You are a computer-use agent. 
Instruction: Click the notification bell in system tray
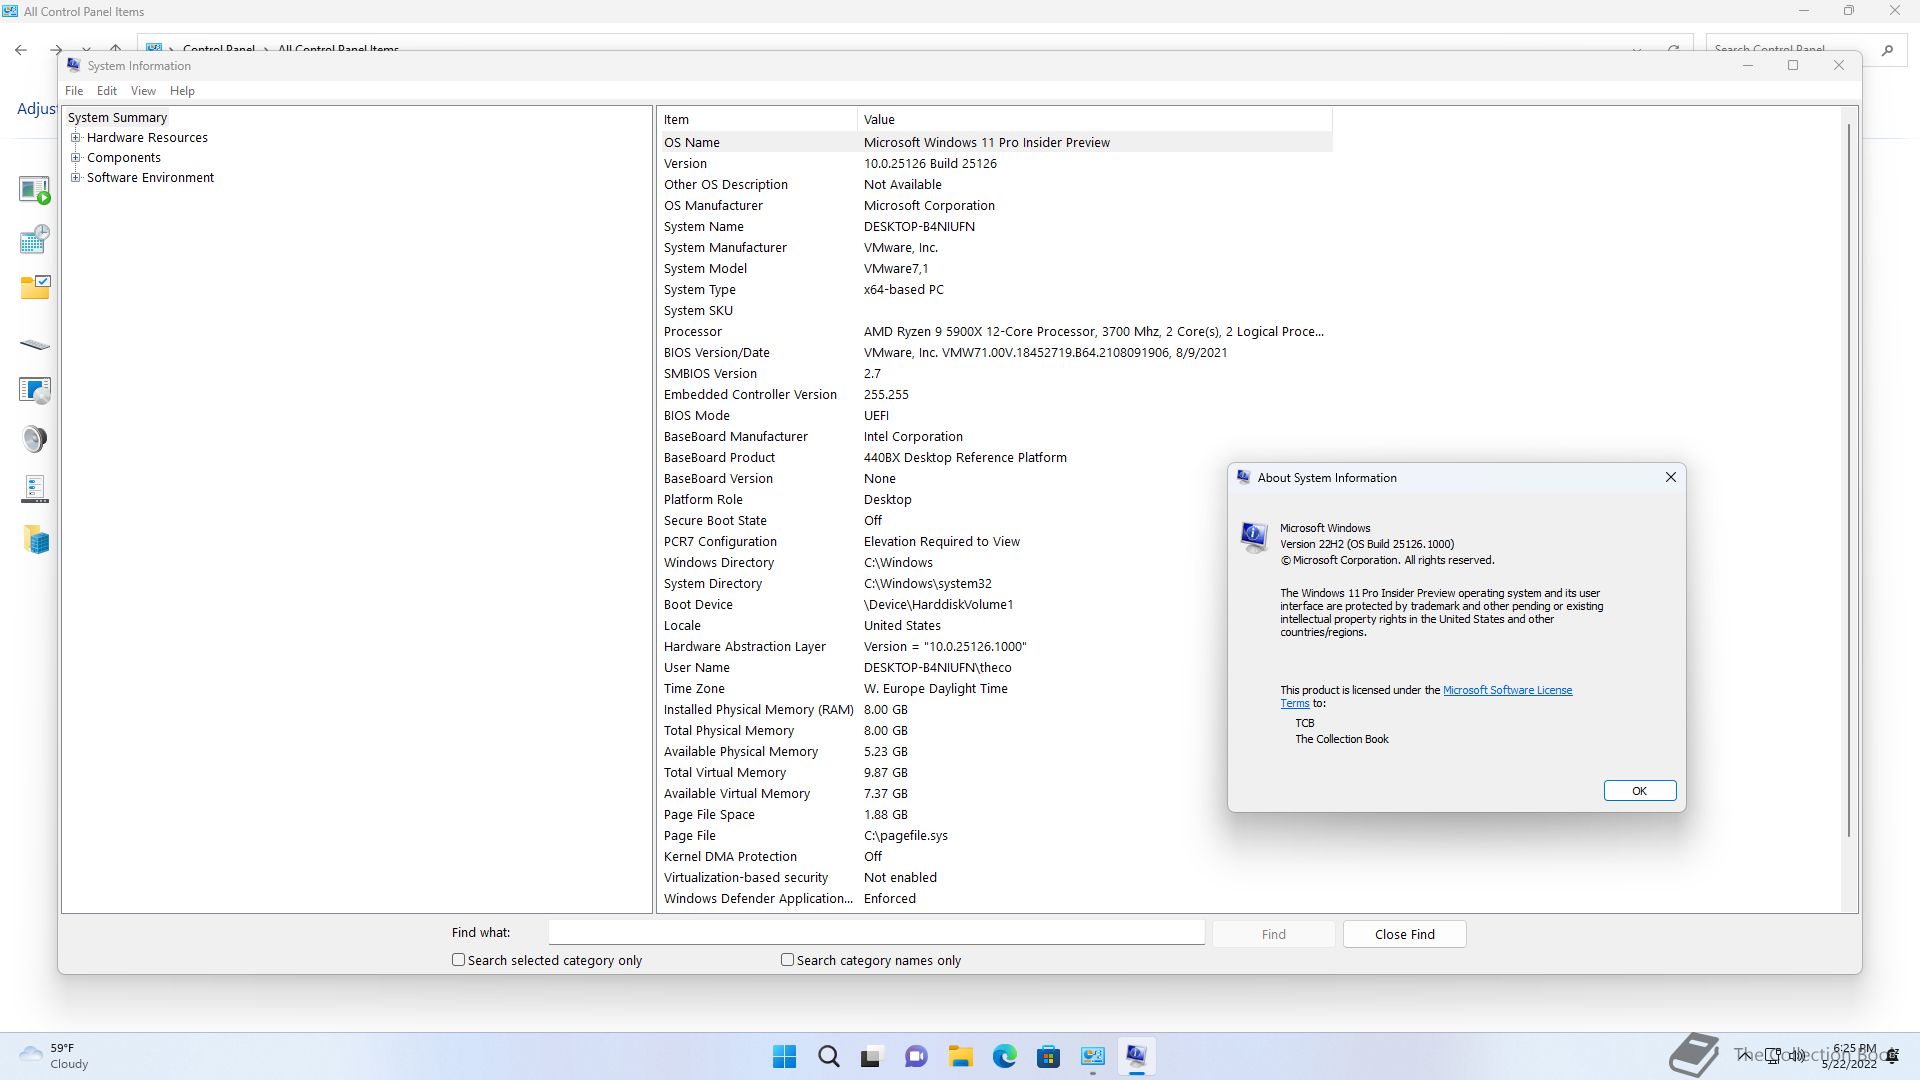point(1892,1056)
